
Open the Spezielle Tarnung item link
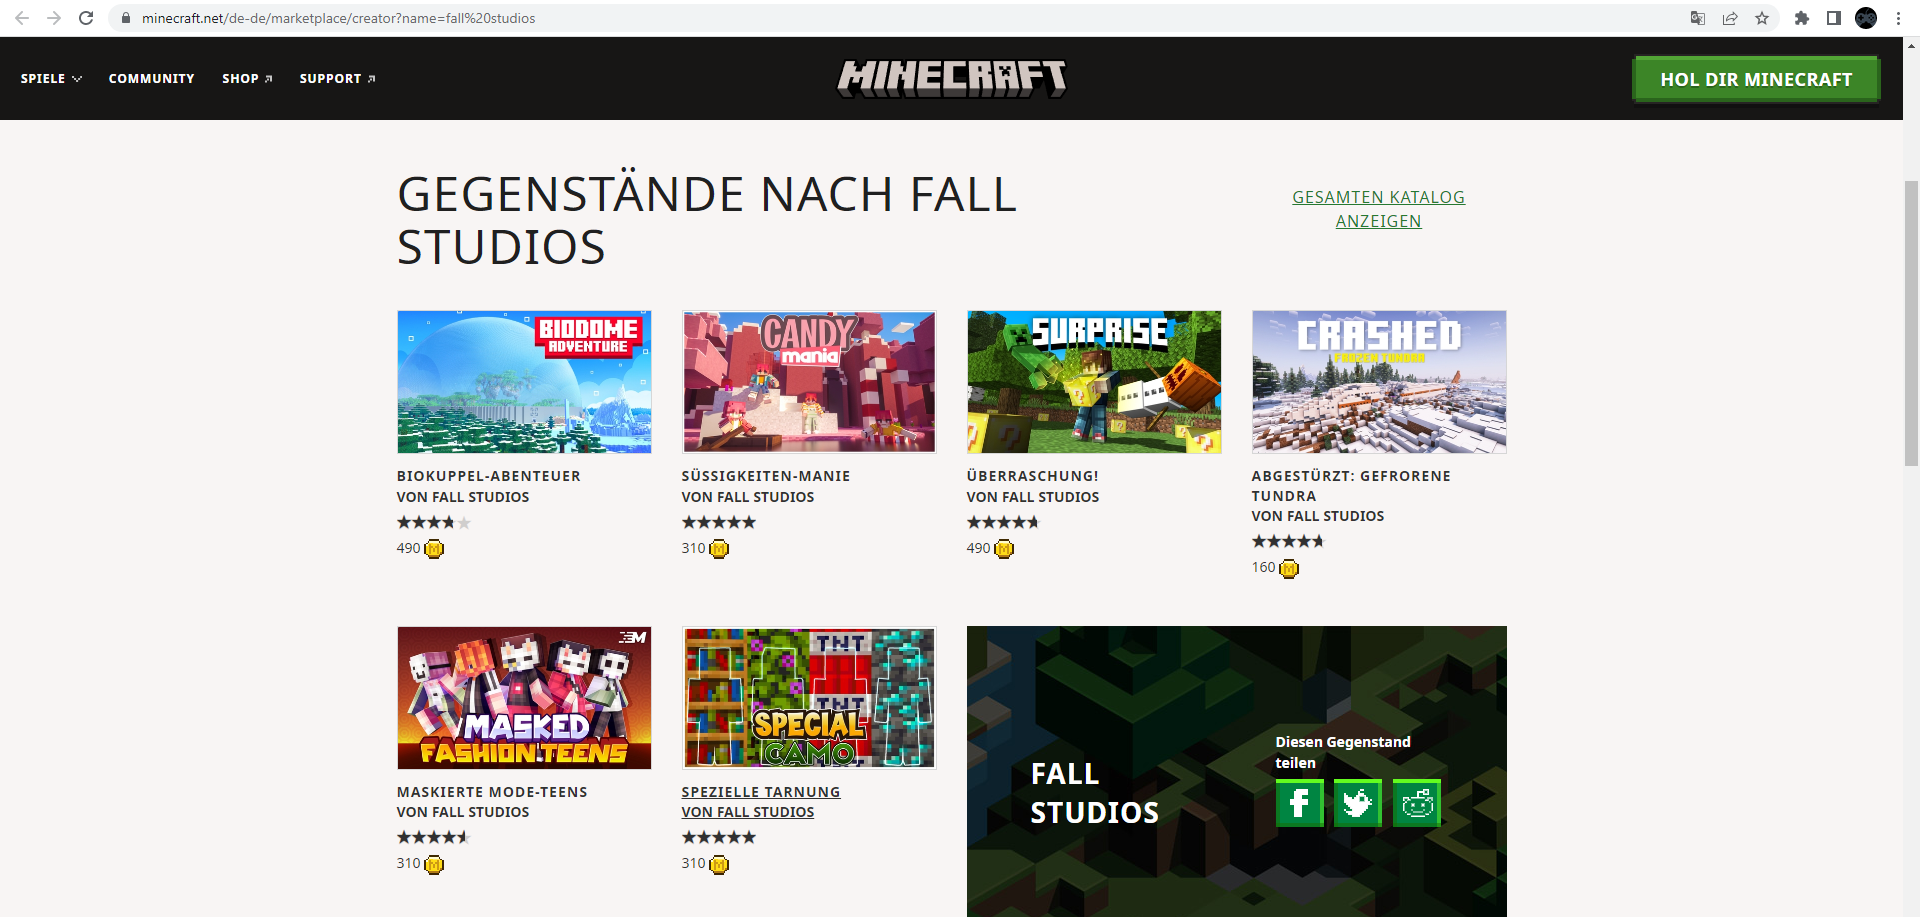(x=761, y=792)
